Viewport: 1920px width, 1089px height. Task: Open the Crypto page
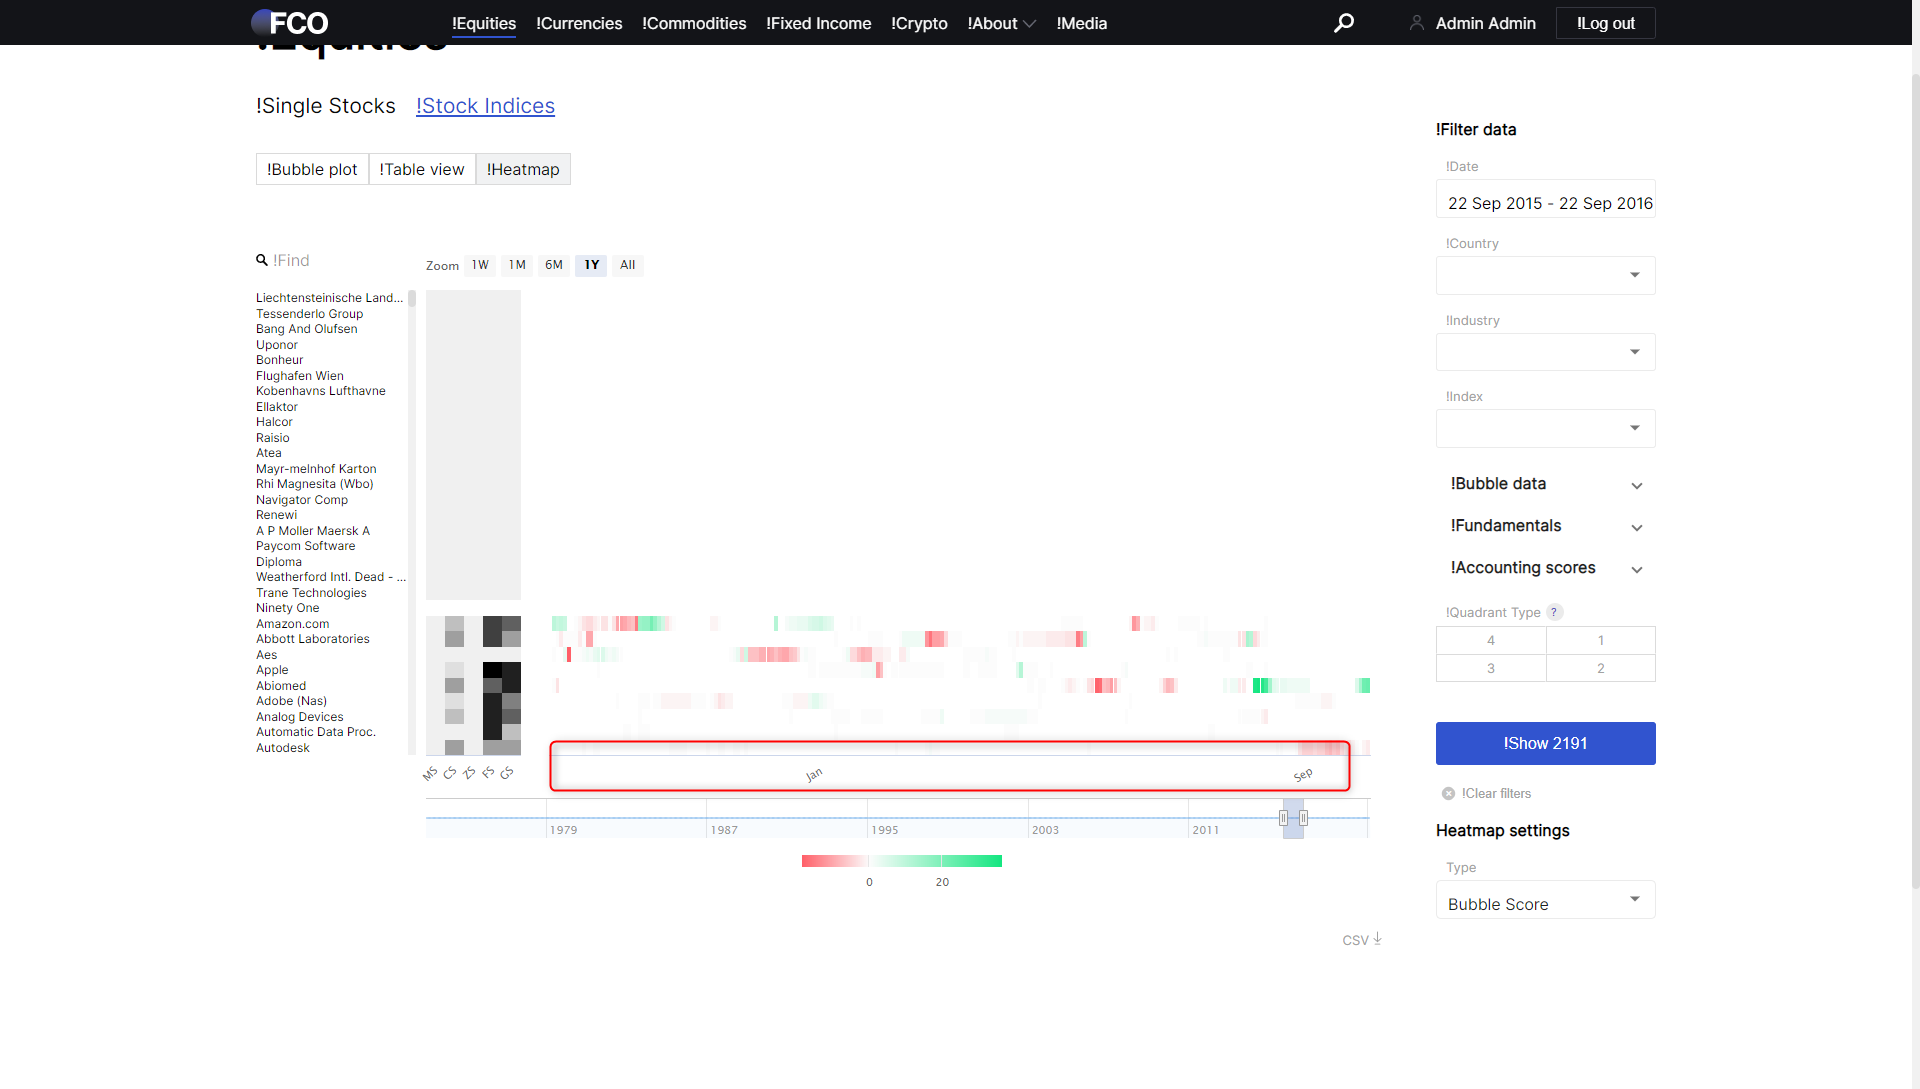click(x=919, y=23)
